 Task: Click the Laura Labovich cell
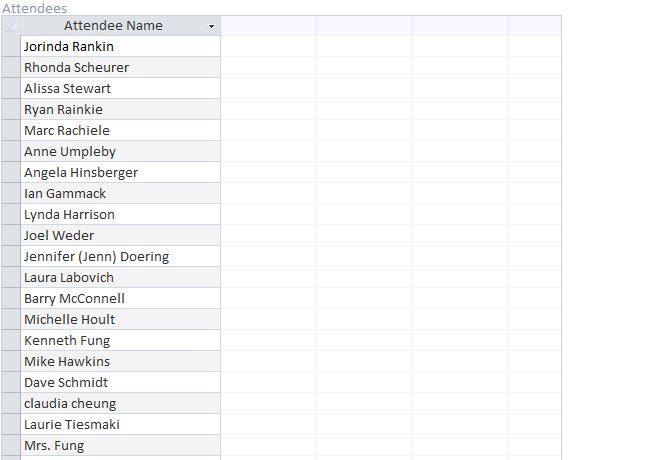120,277
